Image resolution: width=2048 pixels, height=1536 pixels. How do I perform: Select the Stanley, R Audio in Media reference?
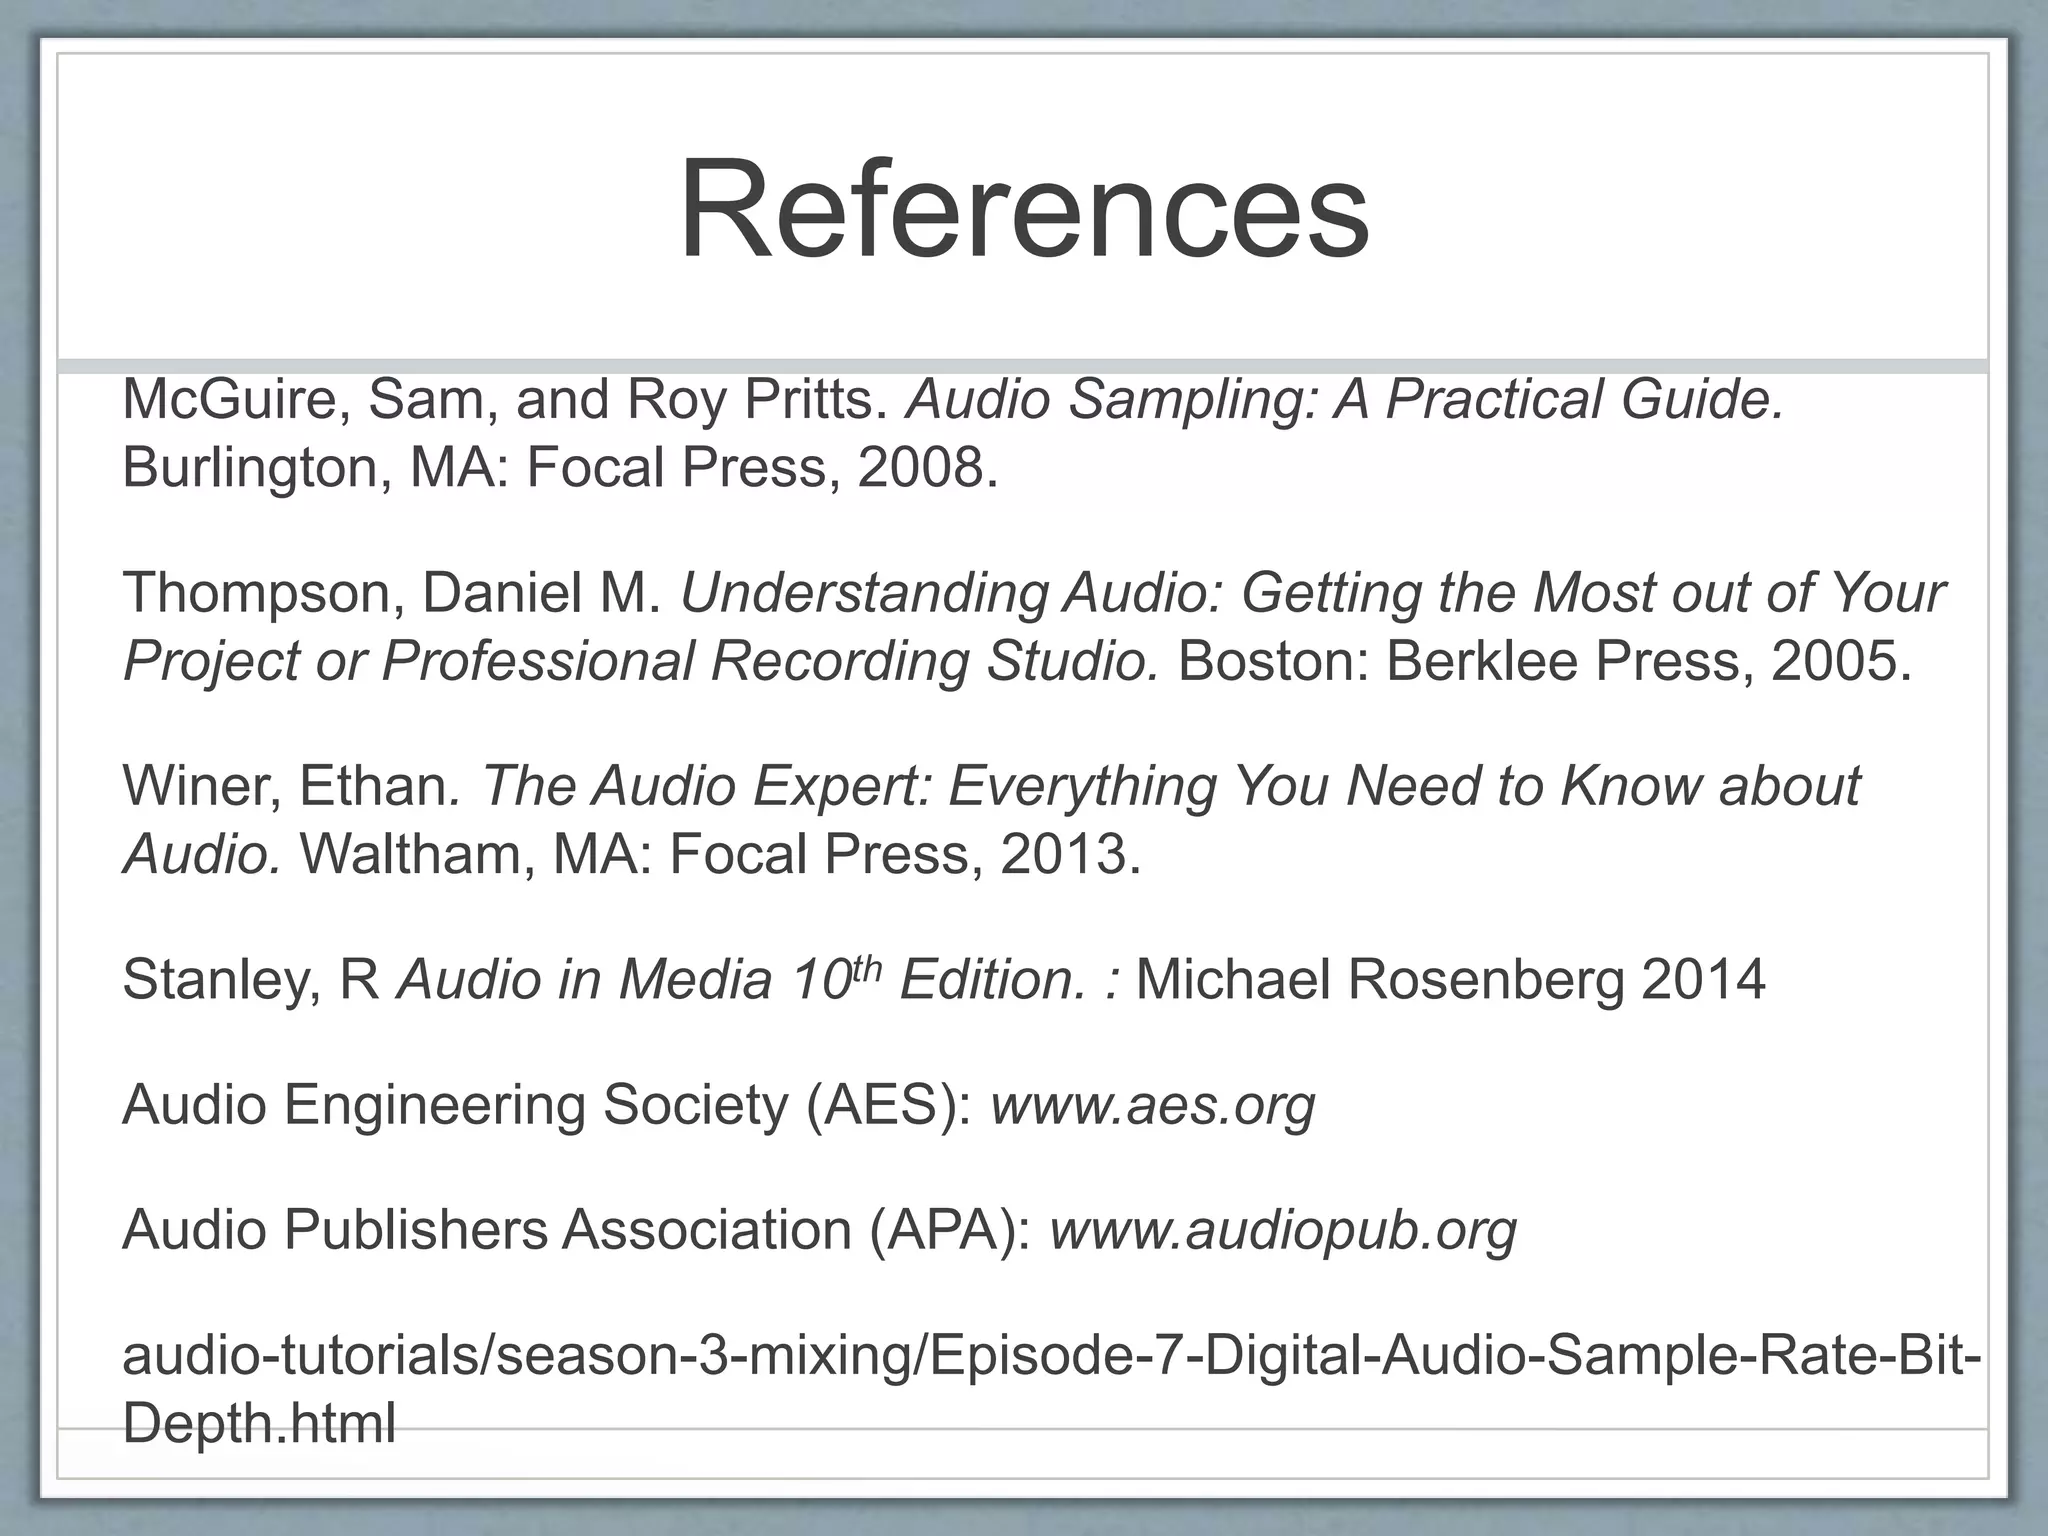[x=944, y=979]
